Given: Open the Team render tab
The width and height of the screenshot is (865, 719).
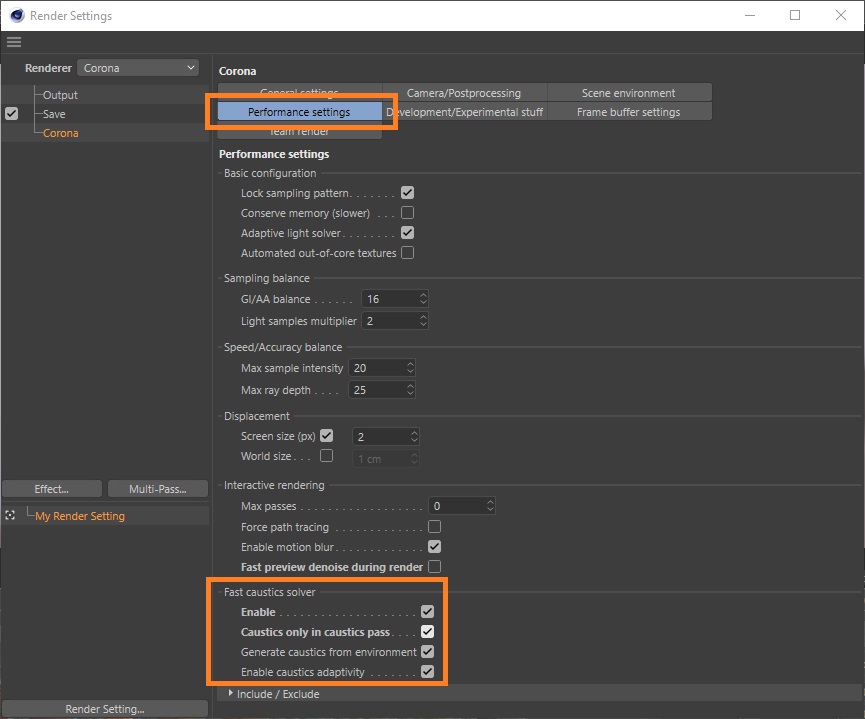Looking at the screenshot, I should point(299,131).
